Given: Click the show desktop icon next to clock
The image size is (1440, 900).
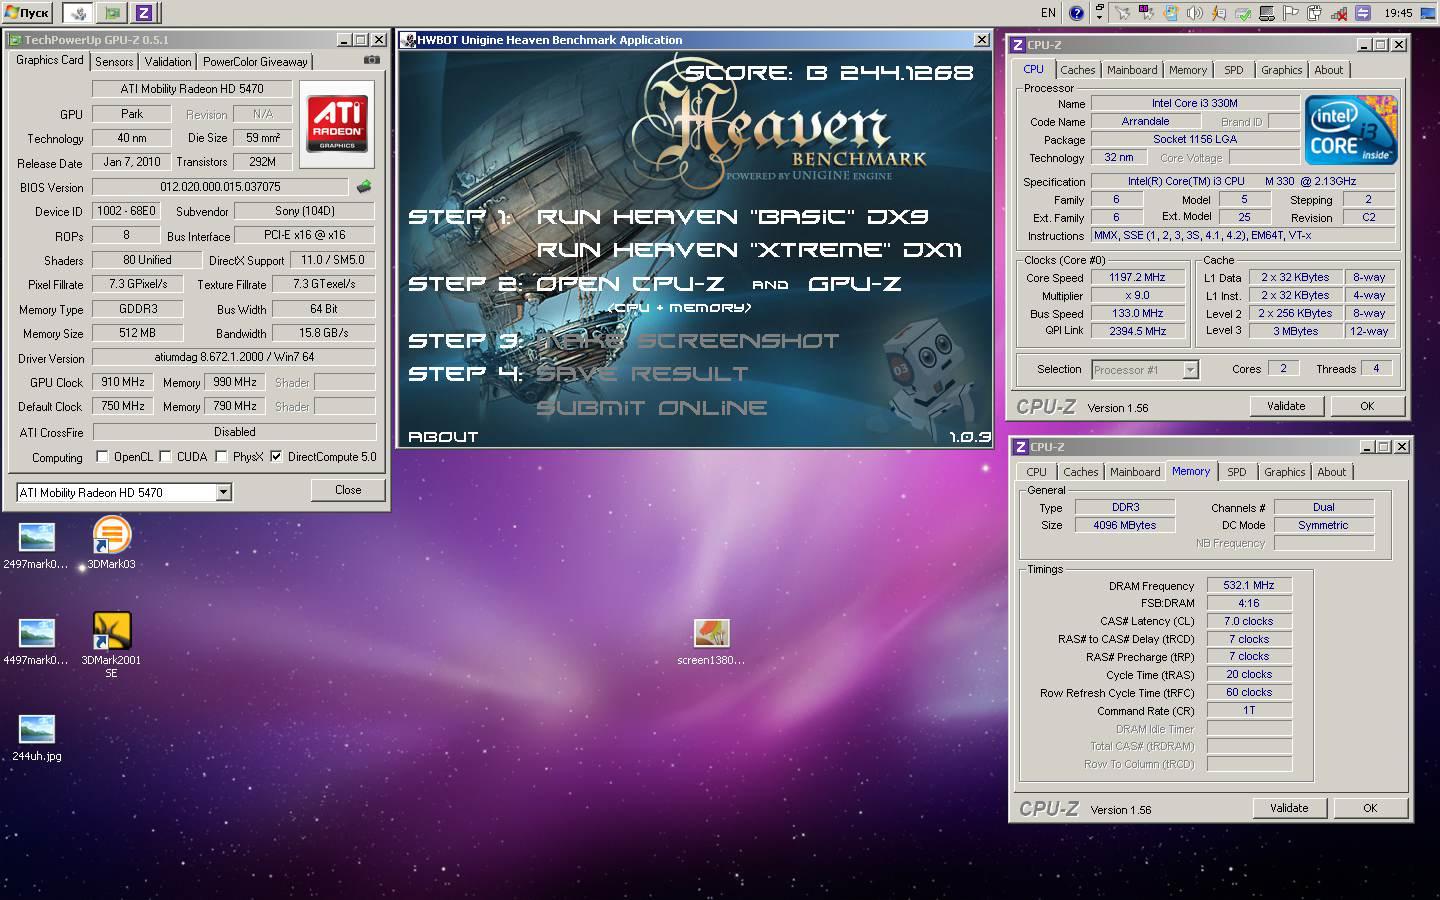Looking at the screenshot, I should coord(1429,13).
